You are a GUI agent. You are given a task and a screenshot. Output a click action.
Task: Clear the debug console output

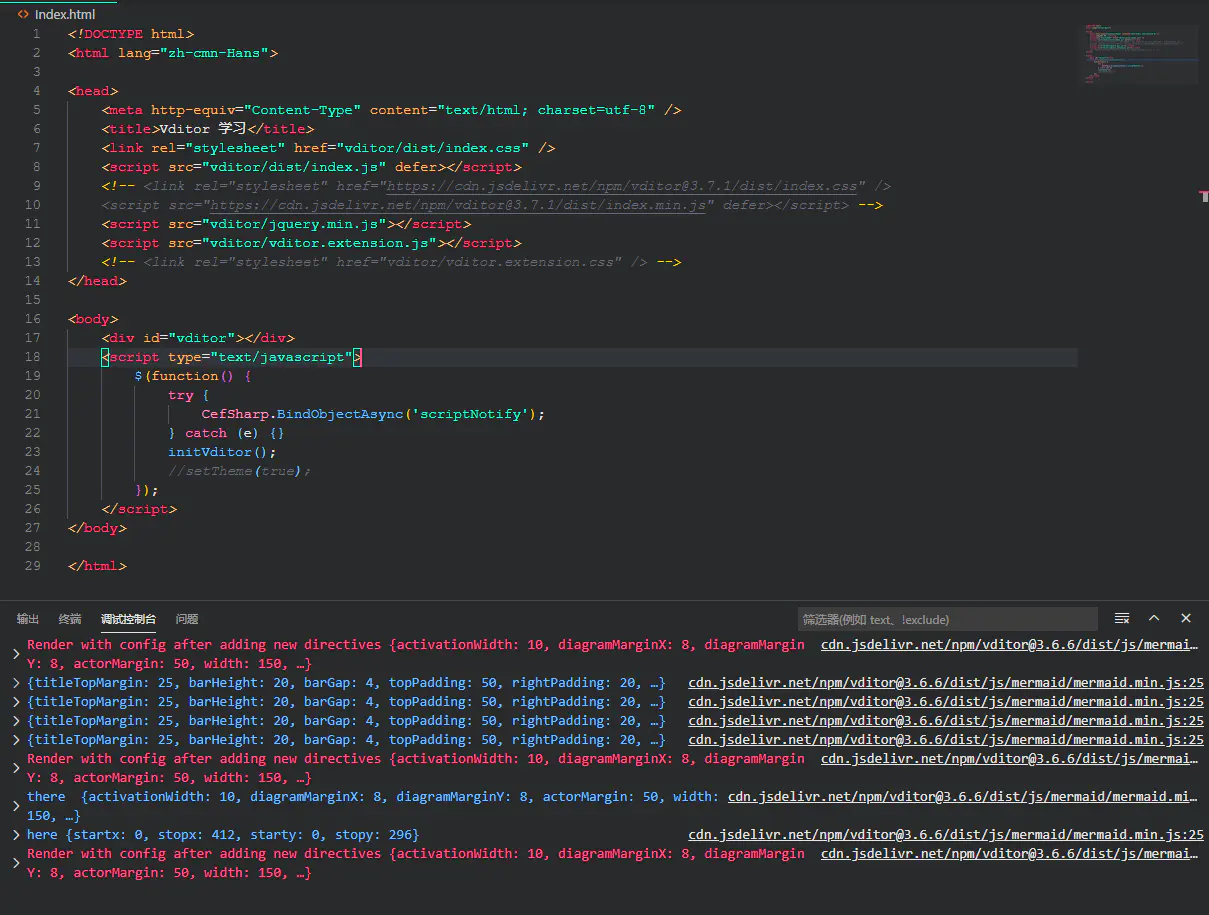1122,619
